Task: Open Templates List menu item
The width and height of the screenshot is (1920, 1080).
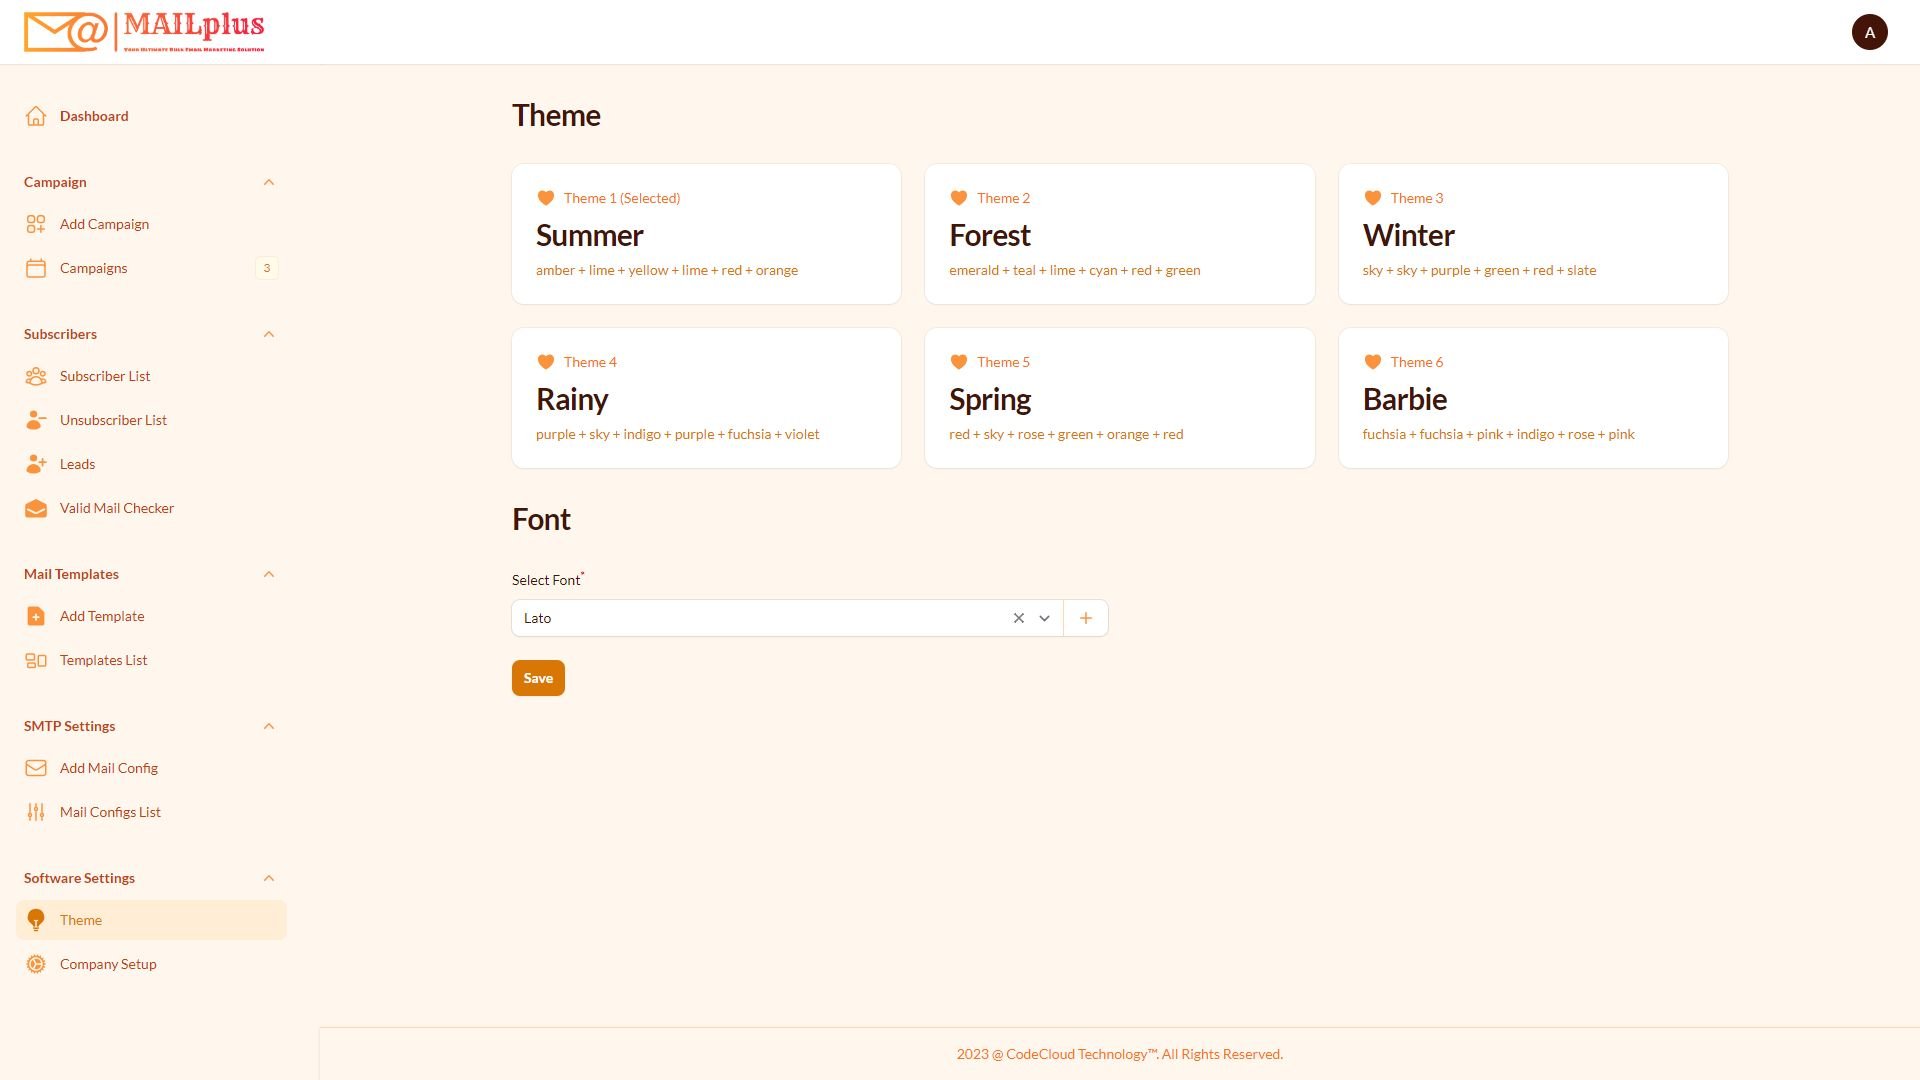Action: 103,660
